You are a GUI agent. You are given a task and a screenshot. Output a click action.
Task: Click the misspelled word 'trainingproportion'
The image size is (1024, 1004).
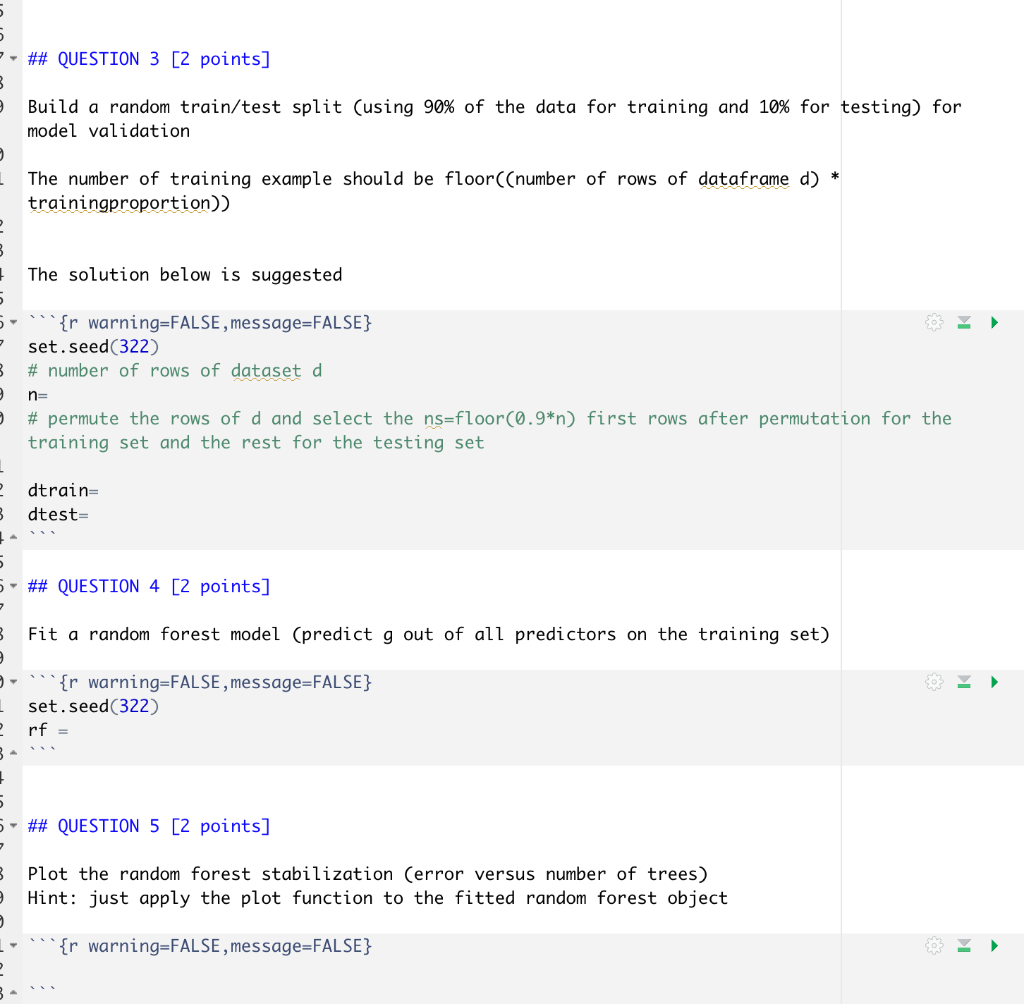(x=119, y=203)
